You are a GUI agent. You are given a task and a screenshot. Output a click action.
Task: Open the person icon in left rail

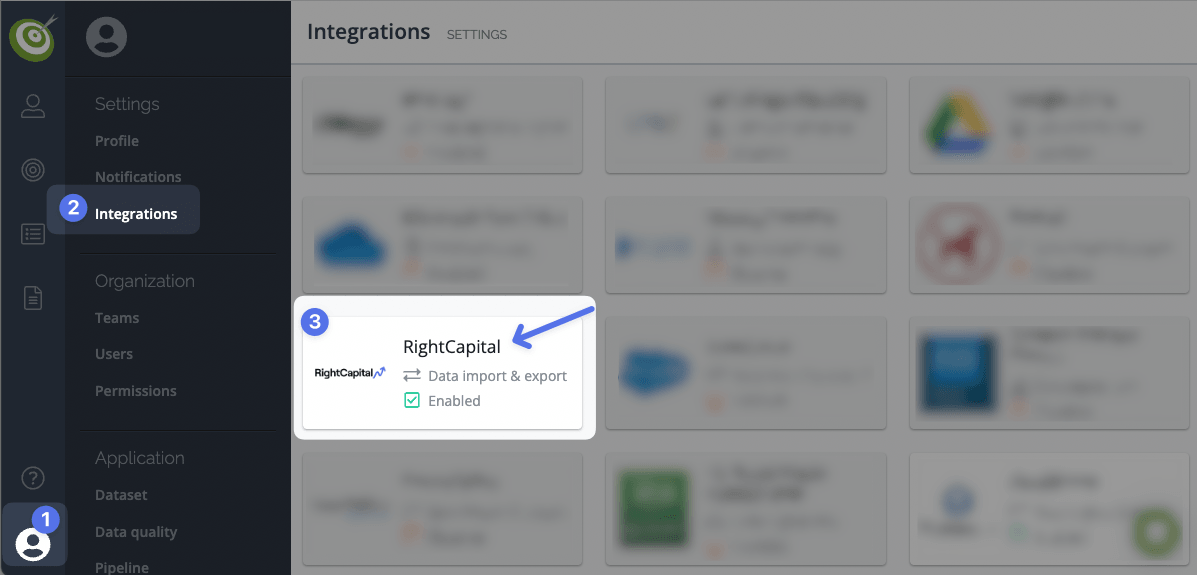pos(33,107)
